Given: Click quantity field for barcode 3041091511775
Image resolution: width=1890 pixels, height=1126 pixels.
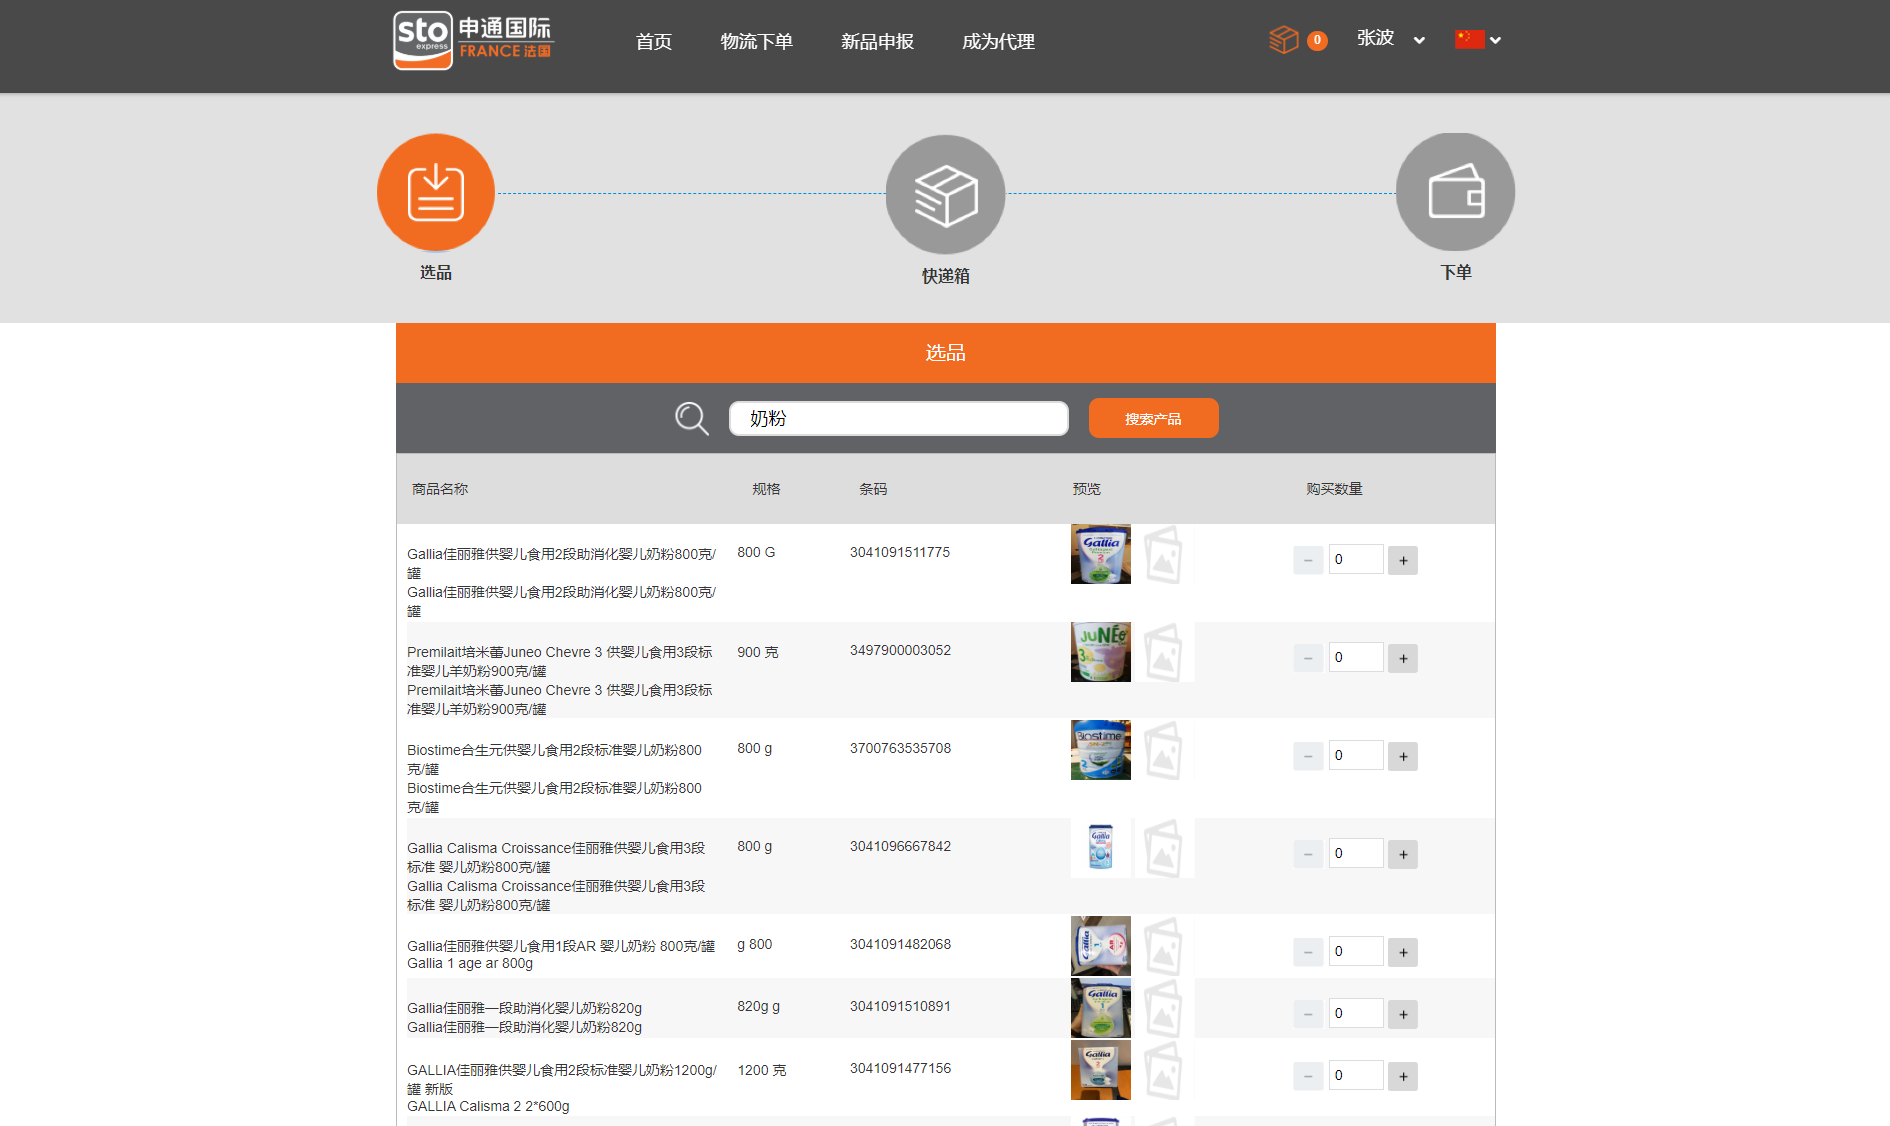Looking at the screenshot, I should point(1355,560).
